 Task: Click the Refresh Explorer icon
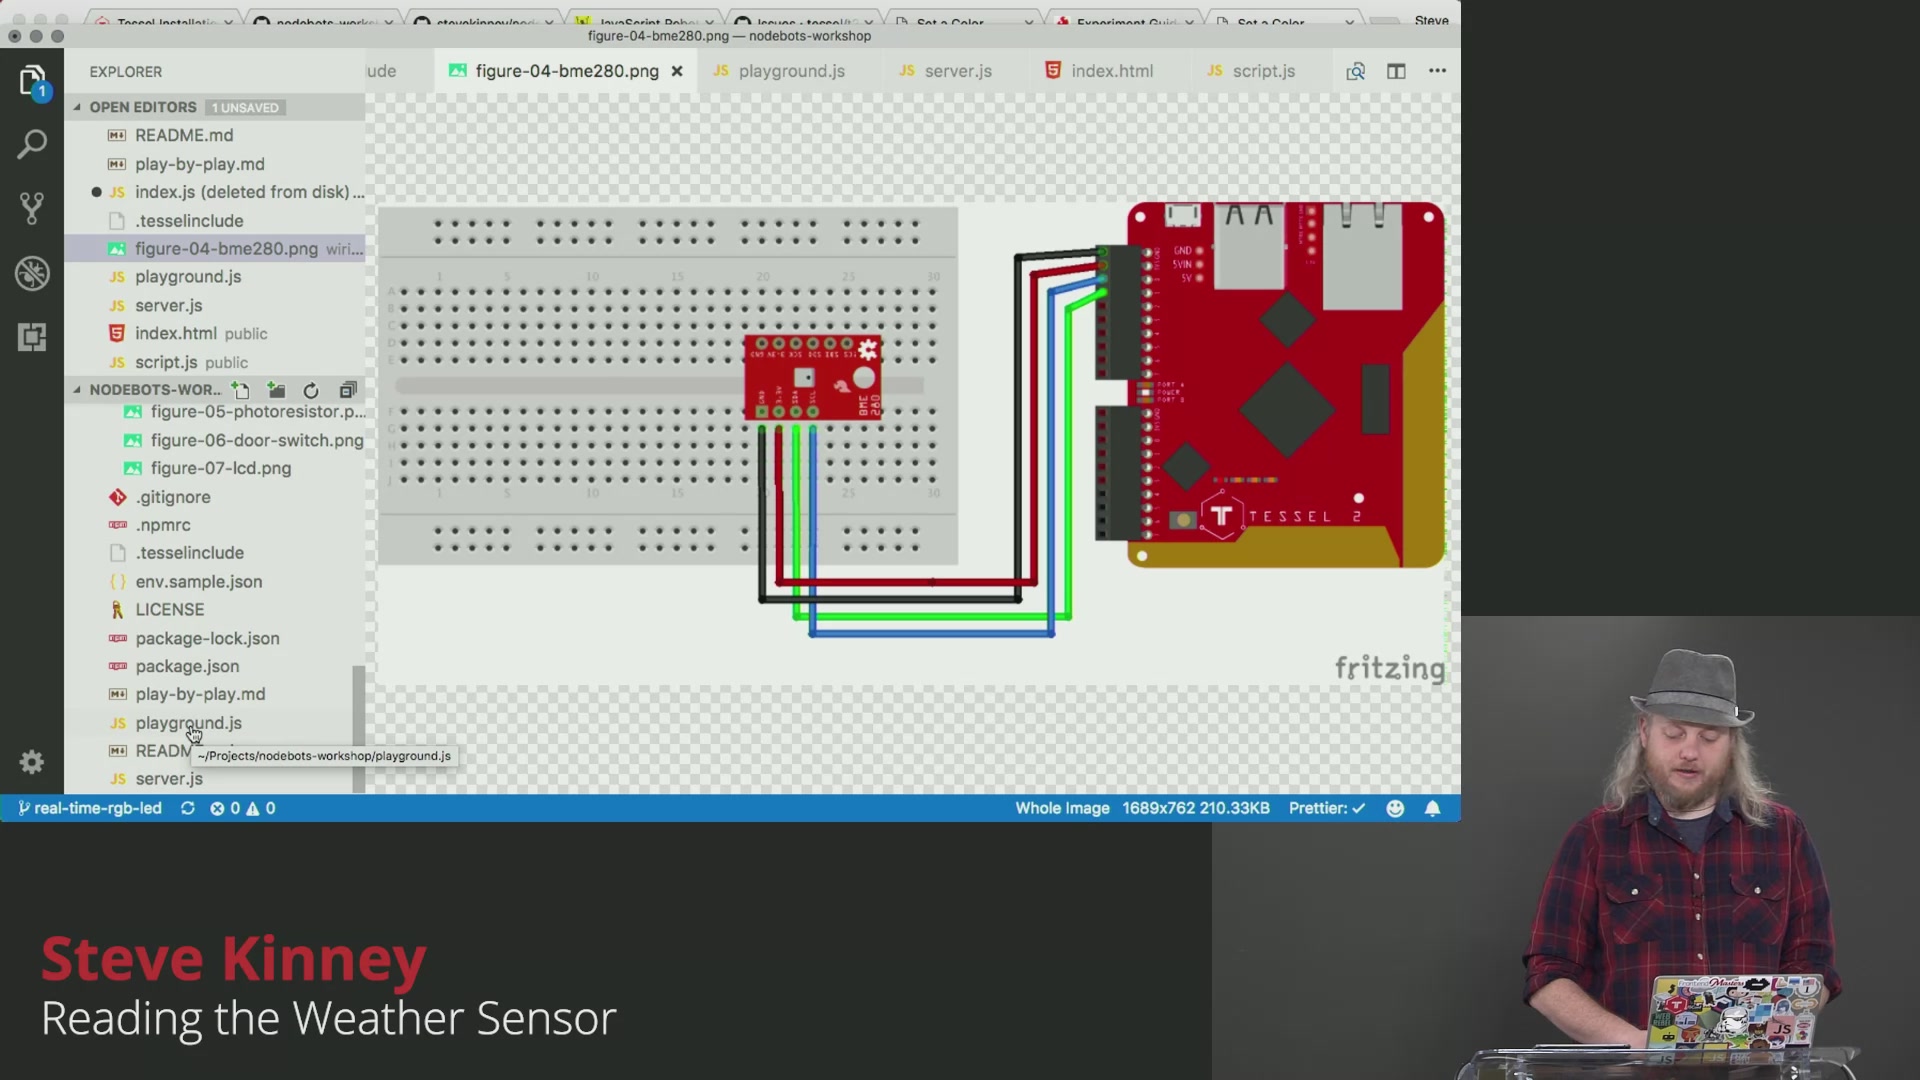point(311,390)
